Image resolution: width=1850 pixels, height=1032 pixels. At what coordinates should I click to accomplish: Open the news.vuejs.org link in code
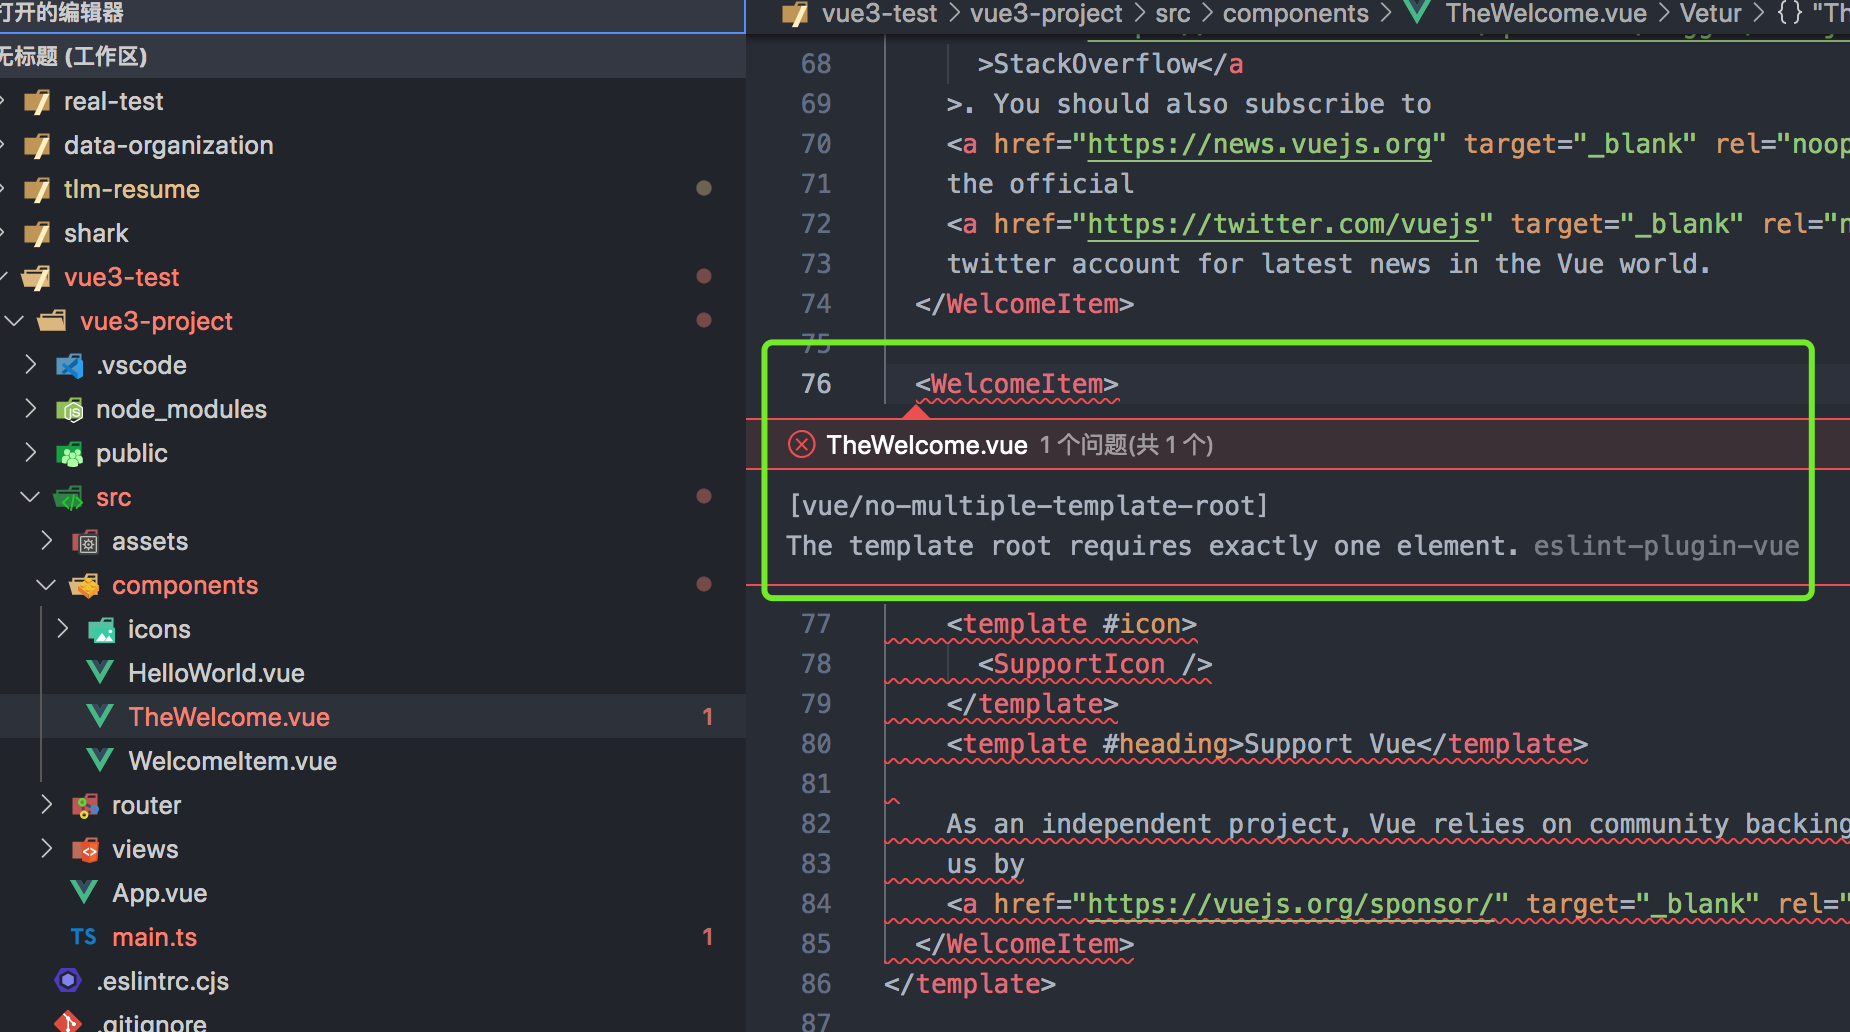[x=1260, y=144]
